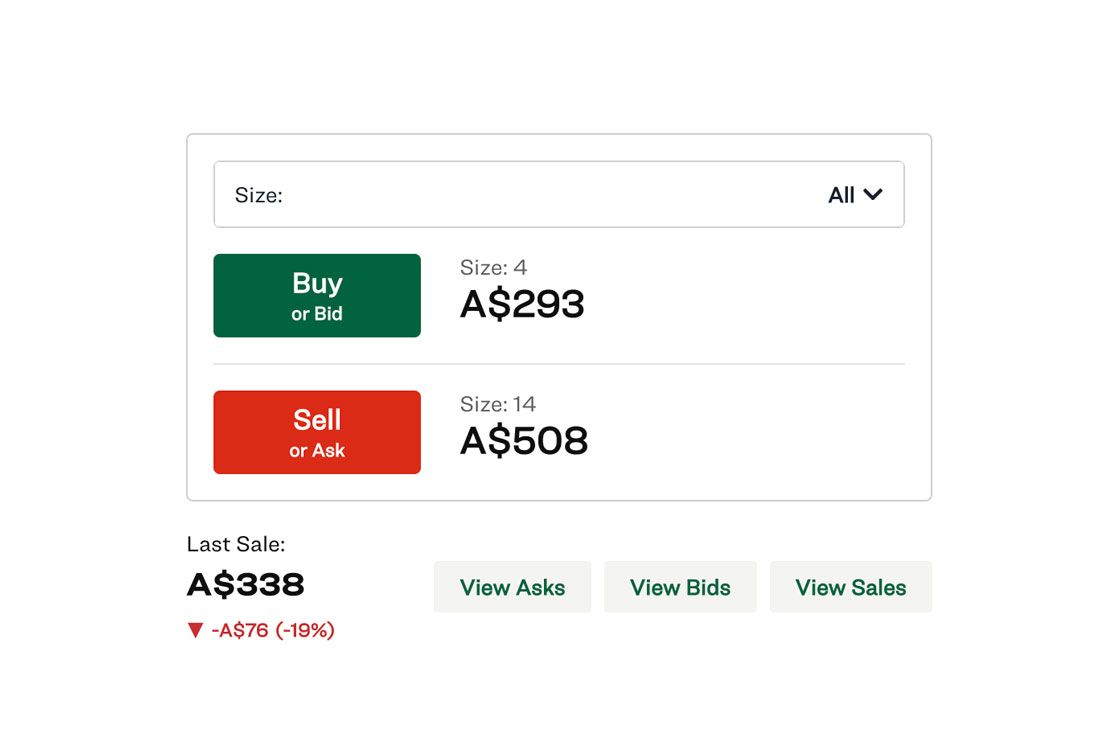Image resolution: width=1100 pixels, height=735 pixels.
Task: Open the View Asks list
Action: (512, 587)
